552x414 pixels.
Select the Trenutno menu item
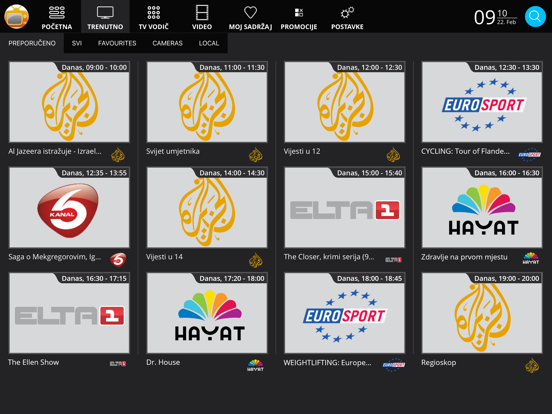tap(105, 17)
